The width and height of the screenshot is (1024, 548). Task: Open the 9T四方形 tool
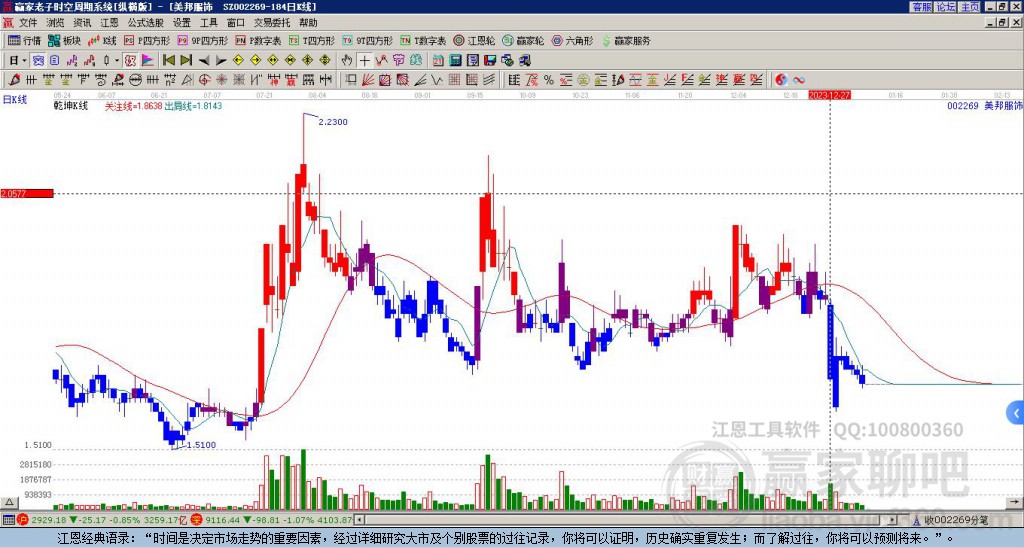[368, 40]
